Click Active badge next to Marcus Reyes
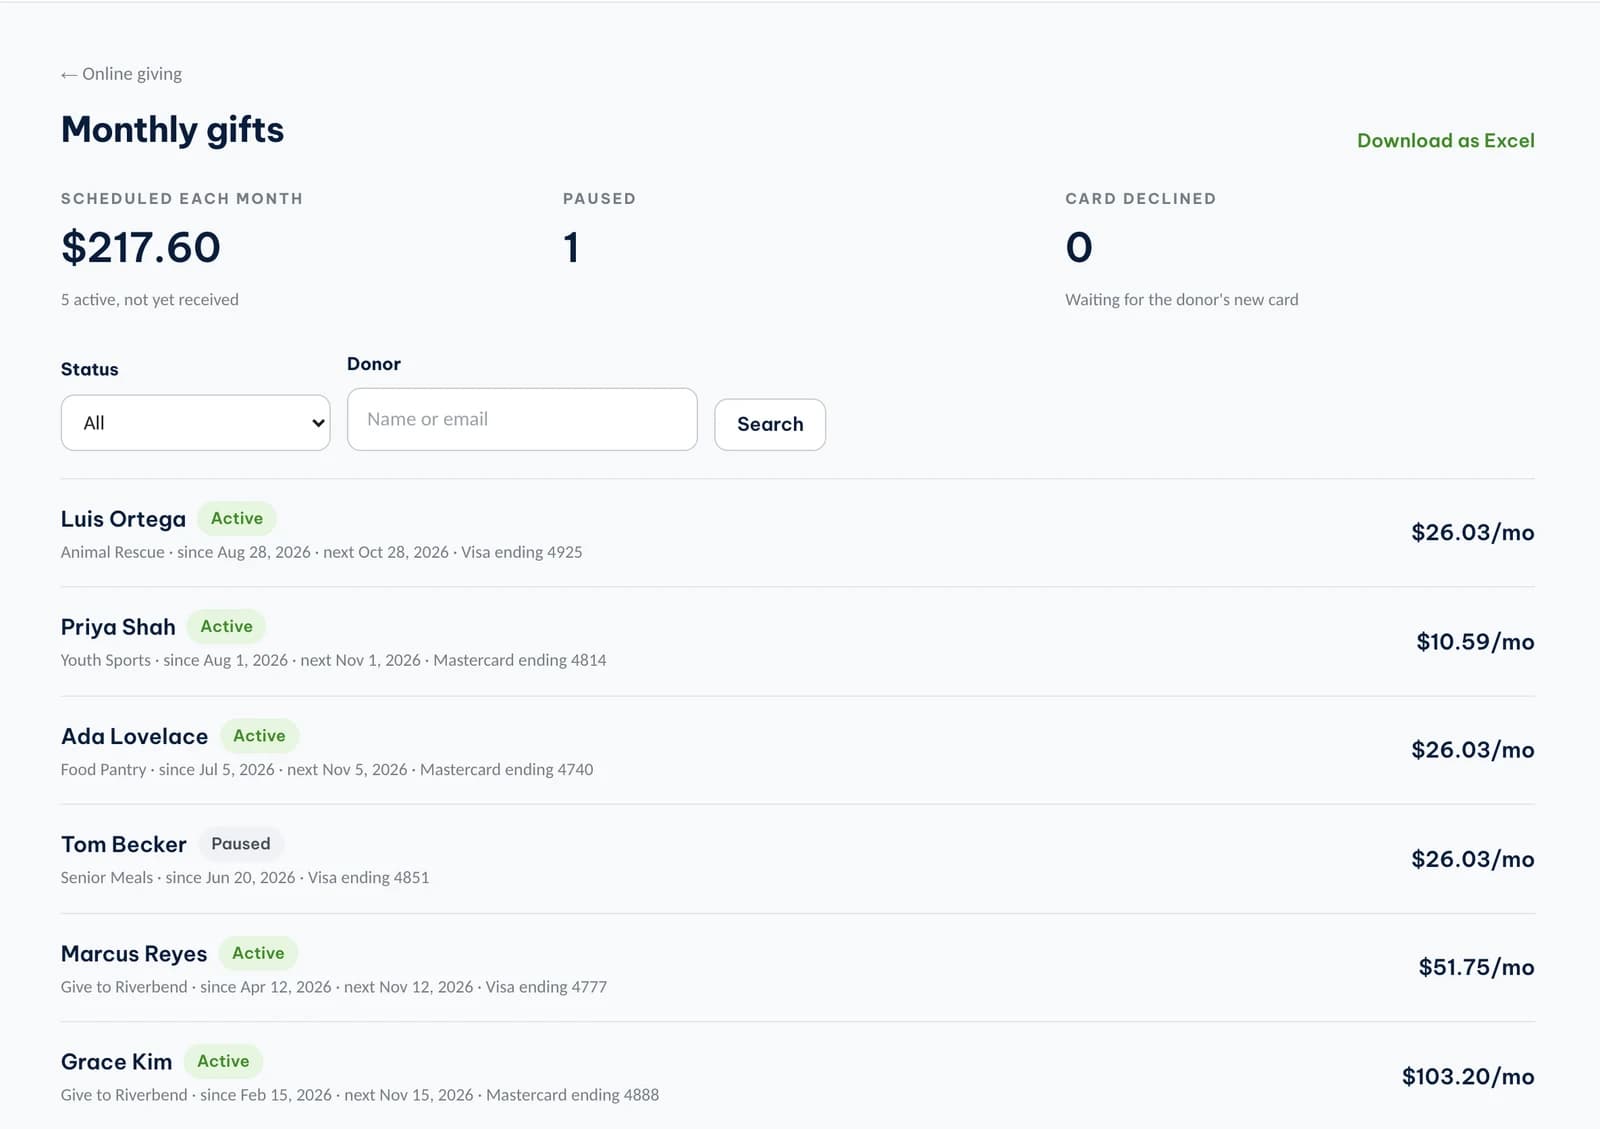Screen dimensions: 1600x1129 point(258,953)
